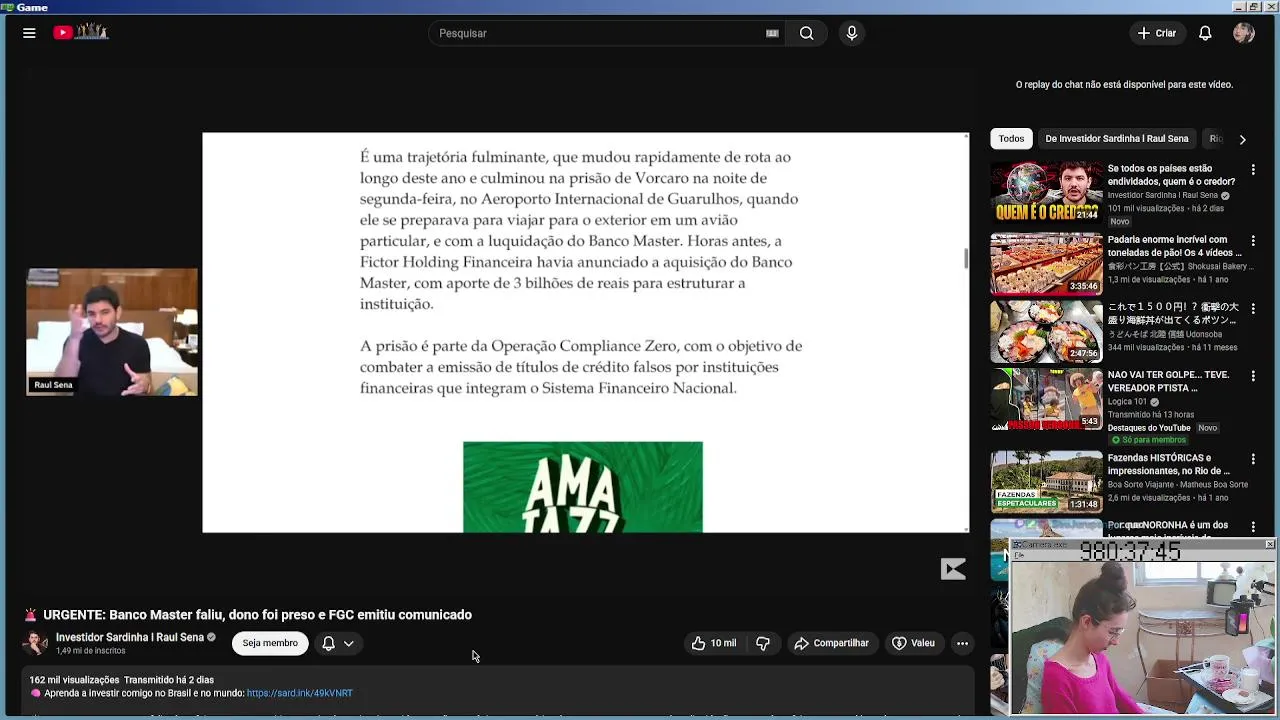Screen dimensions: 1280x720
Task: Open options for 'NAO VAI TER GOLPE' video
Action: (x=1253, y=376)
